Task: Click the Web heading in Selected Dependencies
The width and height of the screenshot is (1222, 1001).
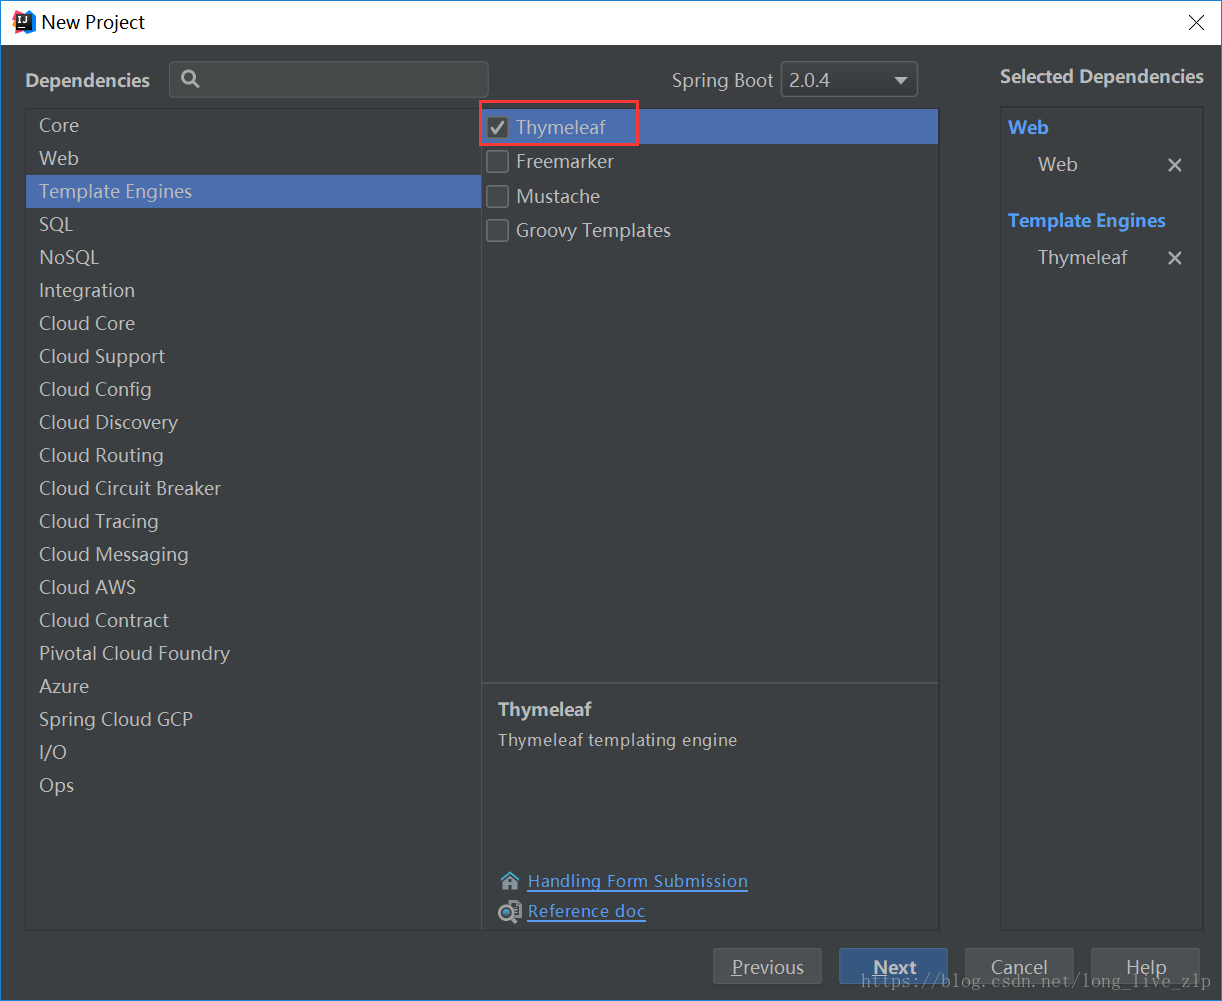Action: (1028, 128)
